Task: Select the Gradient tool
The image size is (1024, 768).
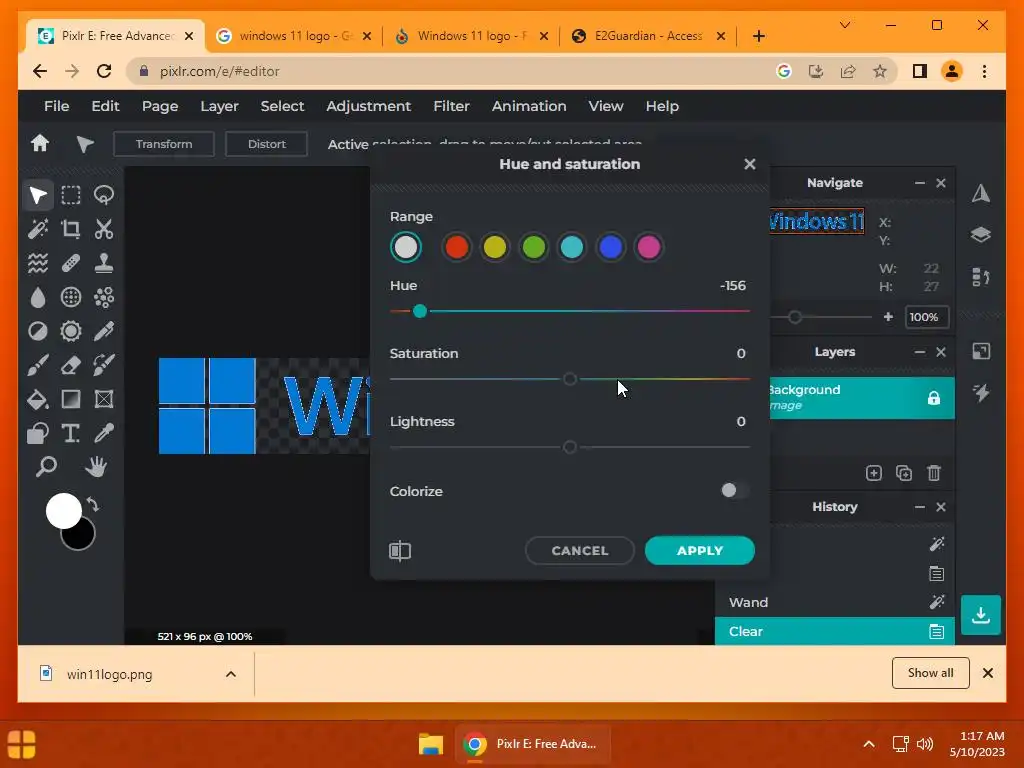Action: pos(71,399)
